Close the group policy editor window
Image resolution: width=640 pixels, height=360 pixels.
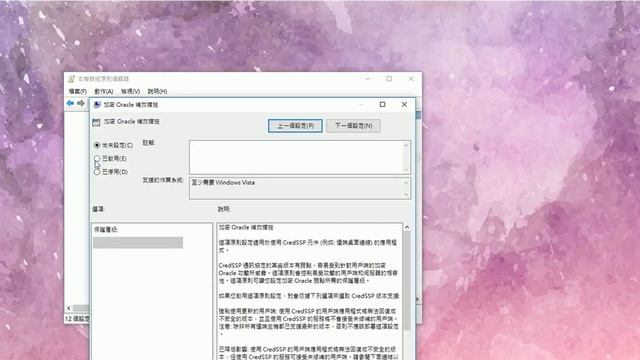pyautogui.click(x=411, y=79)
